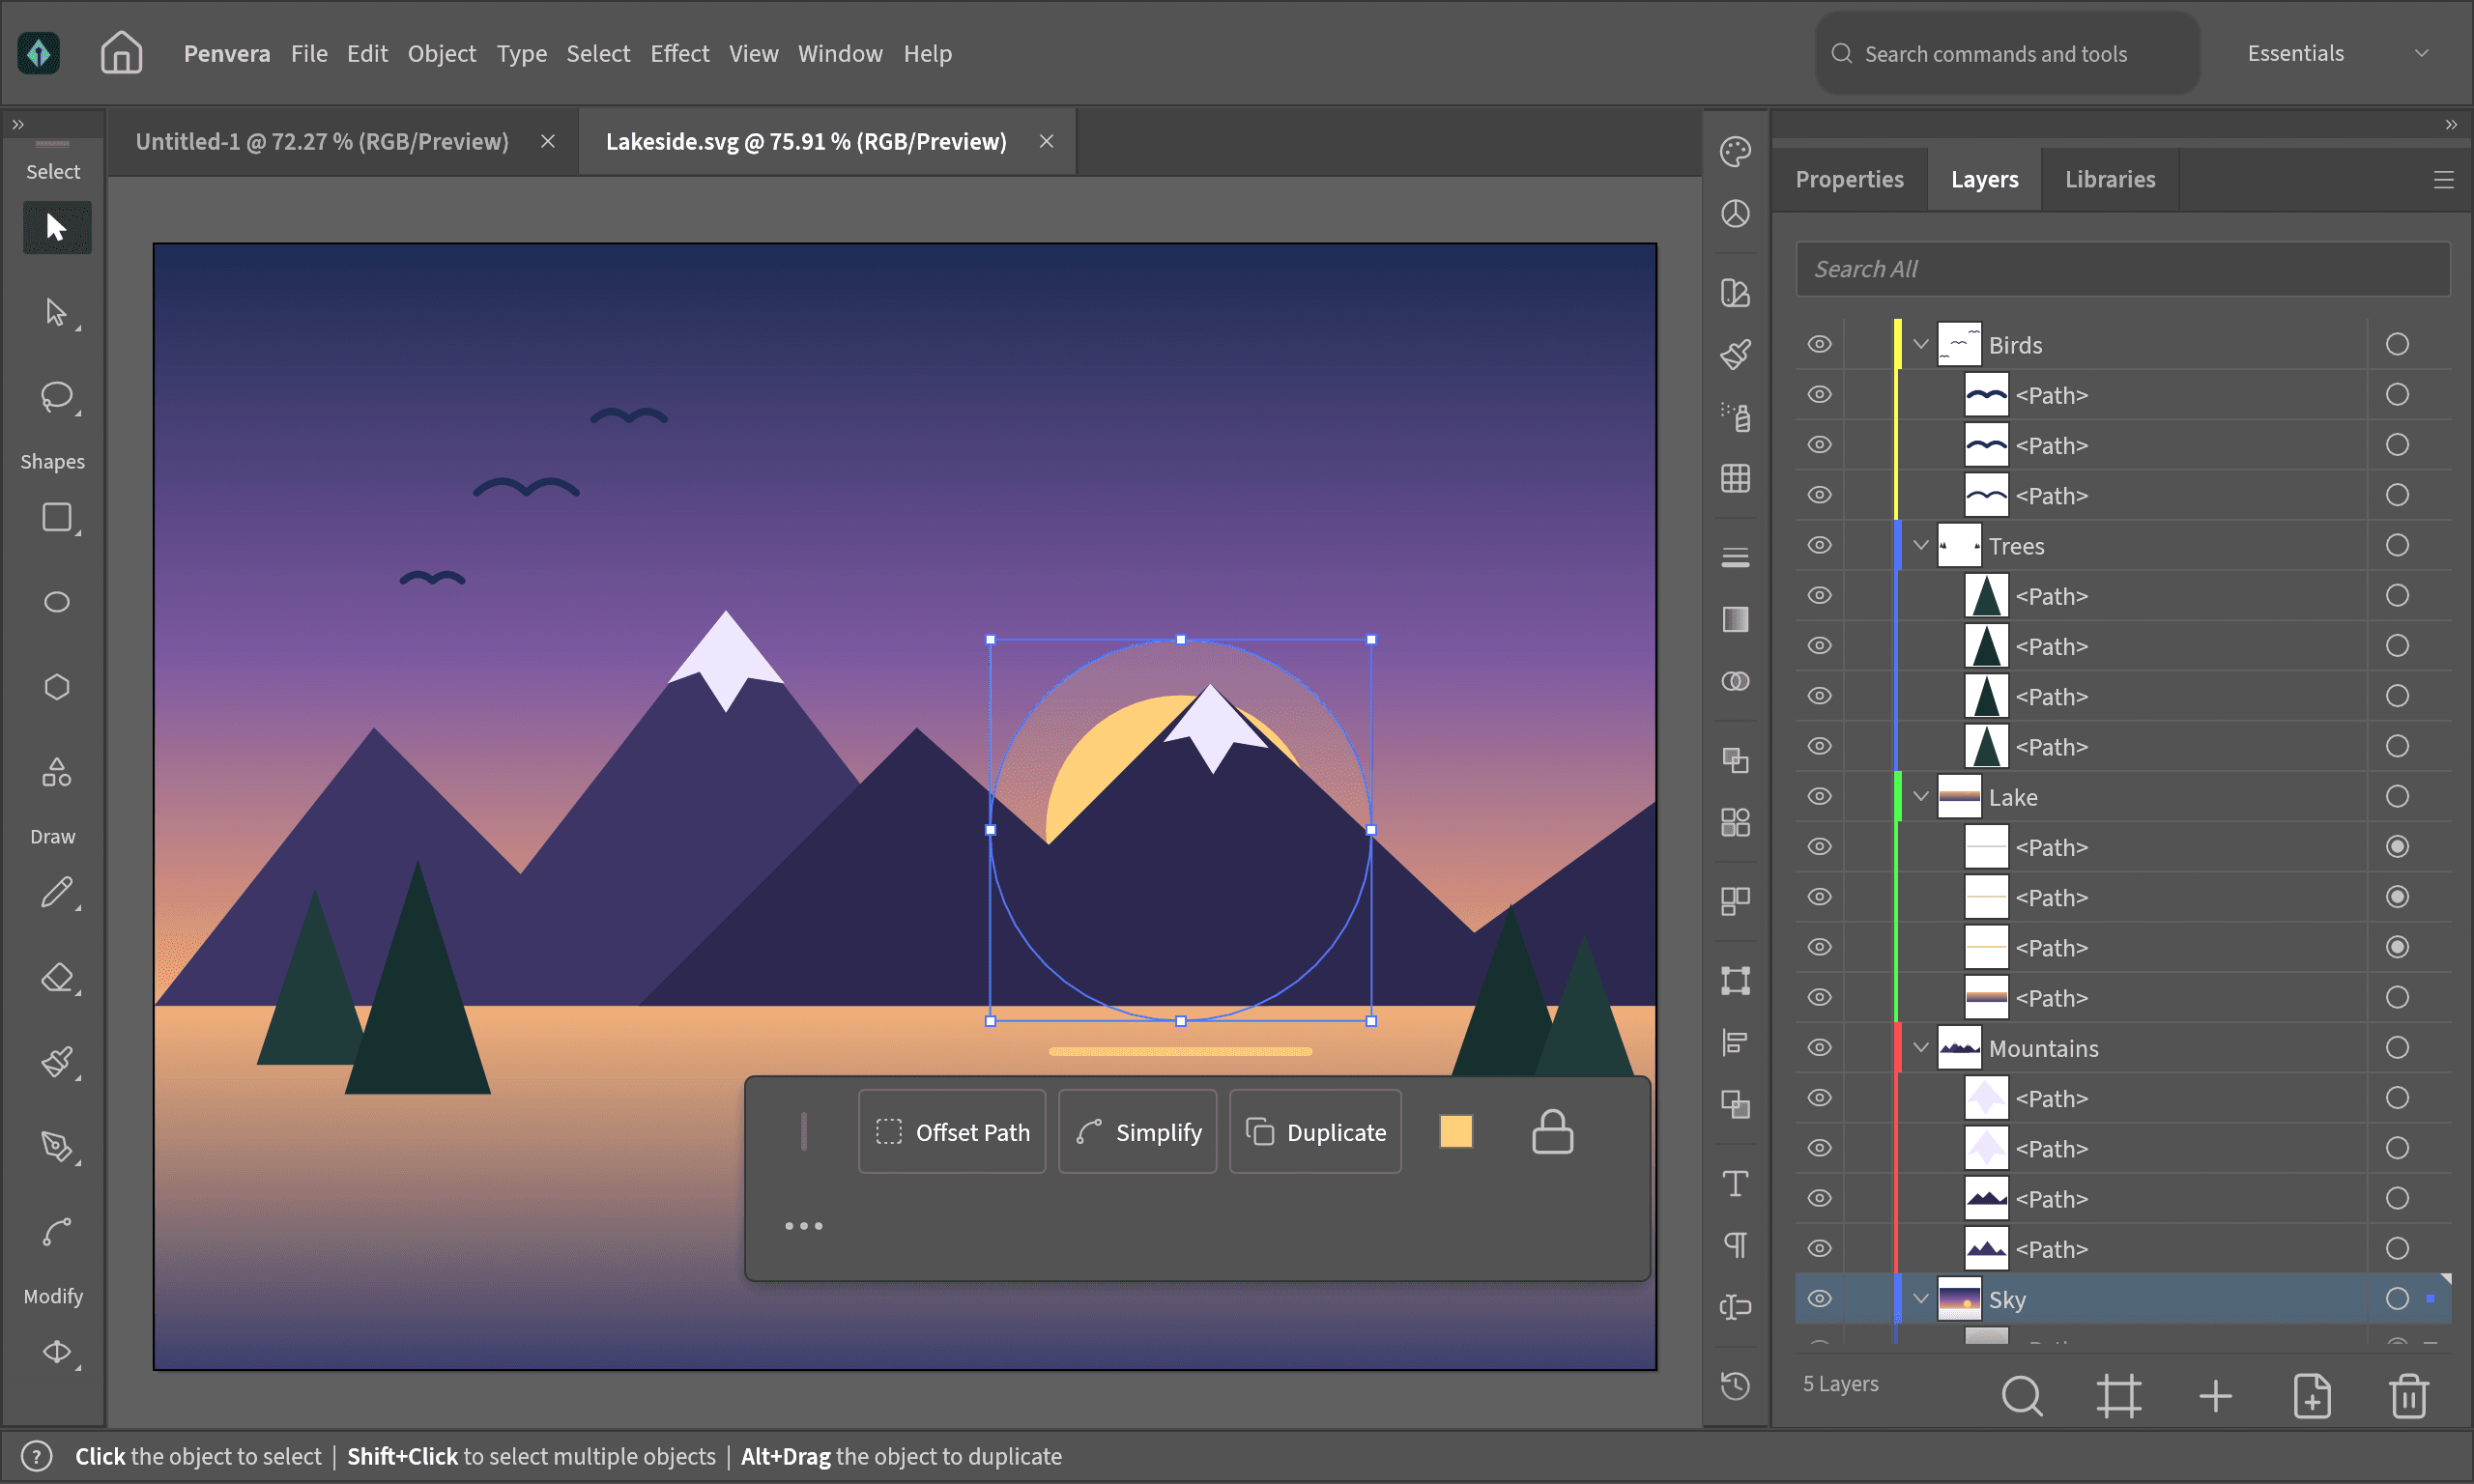The height and width of the screenshot is (1484, 2474).
Task: Click the lock icon in floating toolbar
Action: (x=1552, y=1132)
